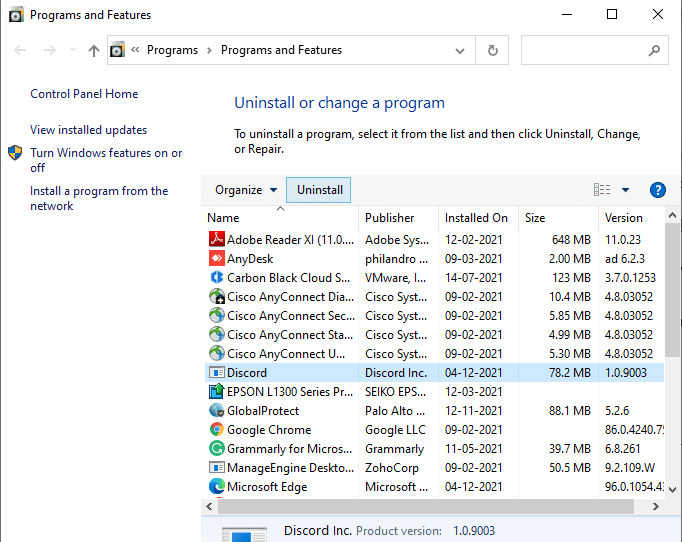This screenshot has width=682, height=542.
Task: Open help with the blue question mark
Action: point(658,190)
